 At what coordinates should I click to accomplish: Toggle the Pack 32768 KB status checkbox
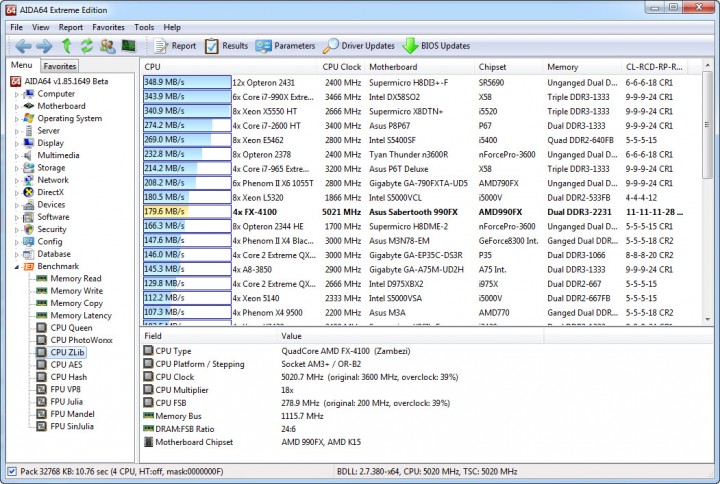[12, 472]
